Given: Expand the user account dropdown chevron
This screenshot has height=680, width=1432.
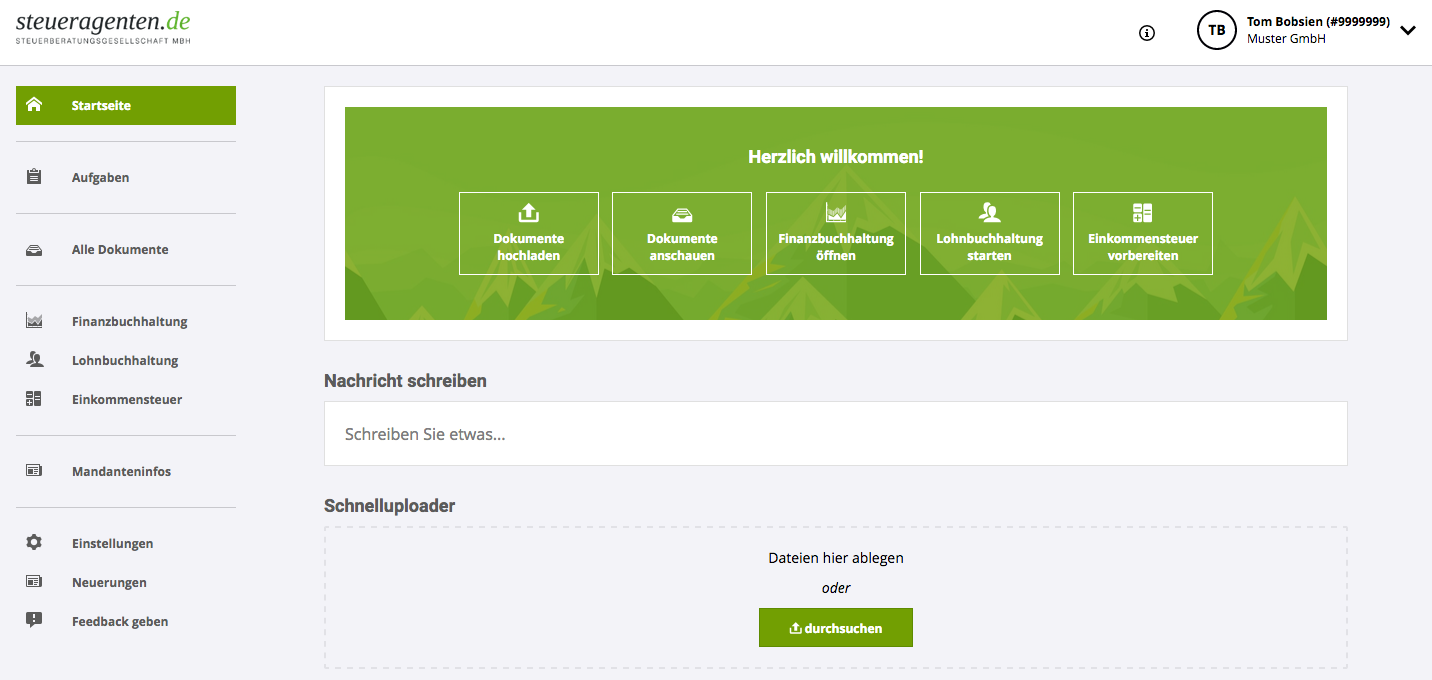Looking at the screenshot, I should [1408, 30].
